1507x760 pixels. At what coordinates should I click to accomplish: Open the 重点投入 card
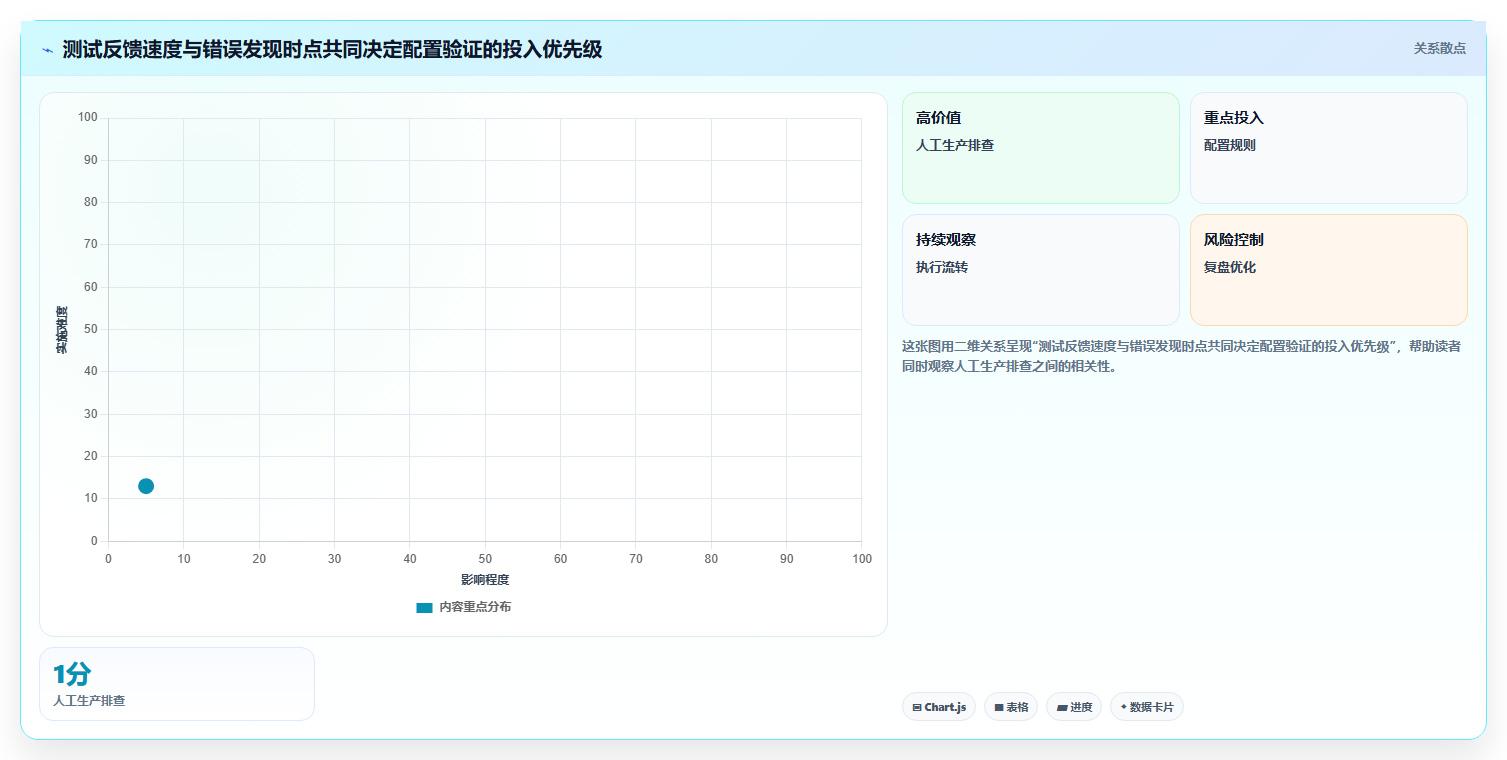pyautogui.click(x=1329, y=148)
